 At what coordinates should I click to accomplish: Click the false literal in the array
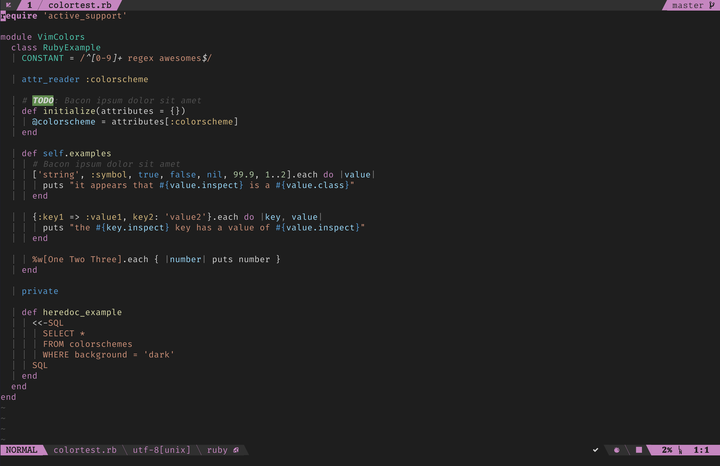click(183, 174)
